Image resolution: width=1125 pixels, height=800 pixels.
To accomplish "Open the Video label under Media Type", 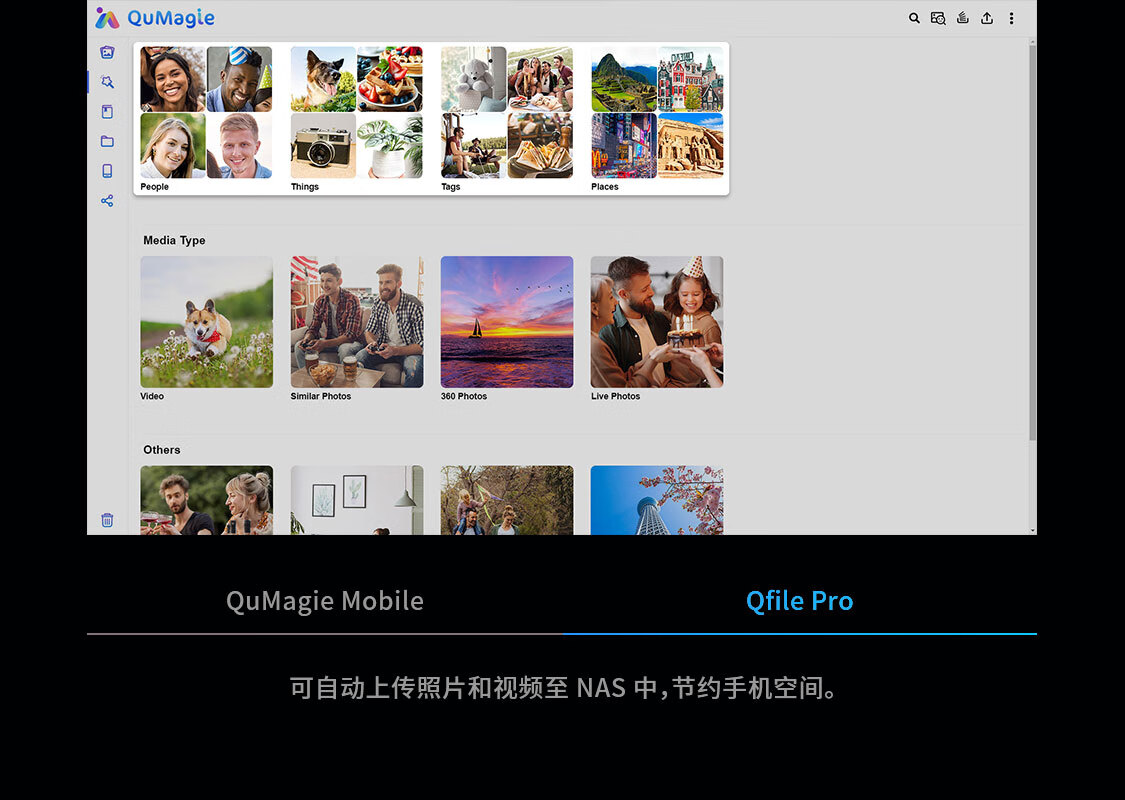I will coord(151,396).
